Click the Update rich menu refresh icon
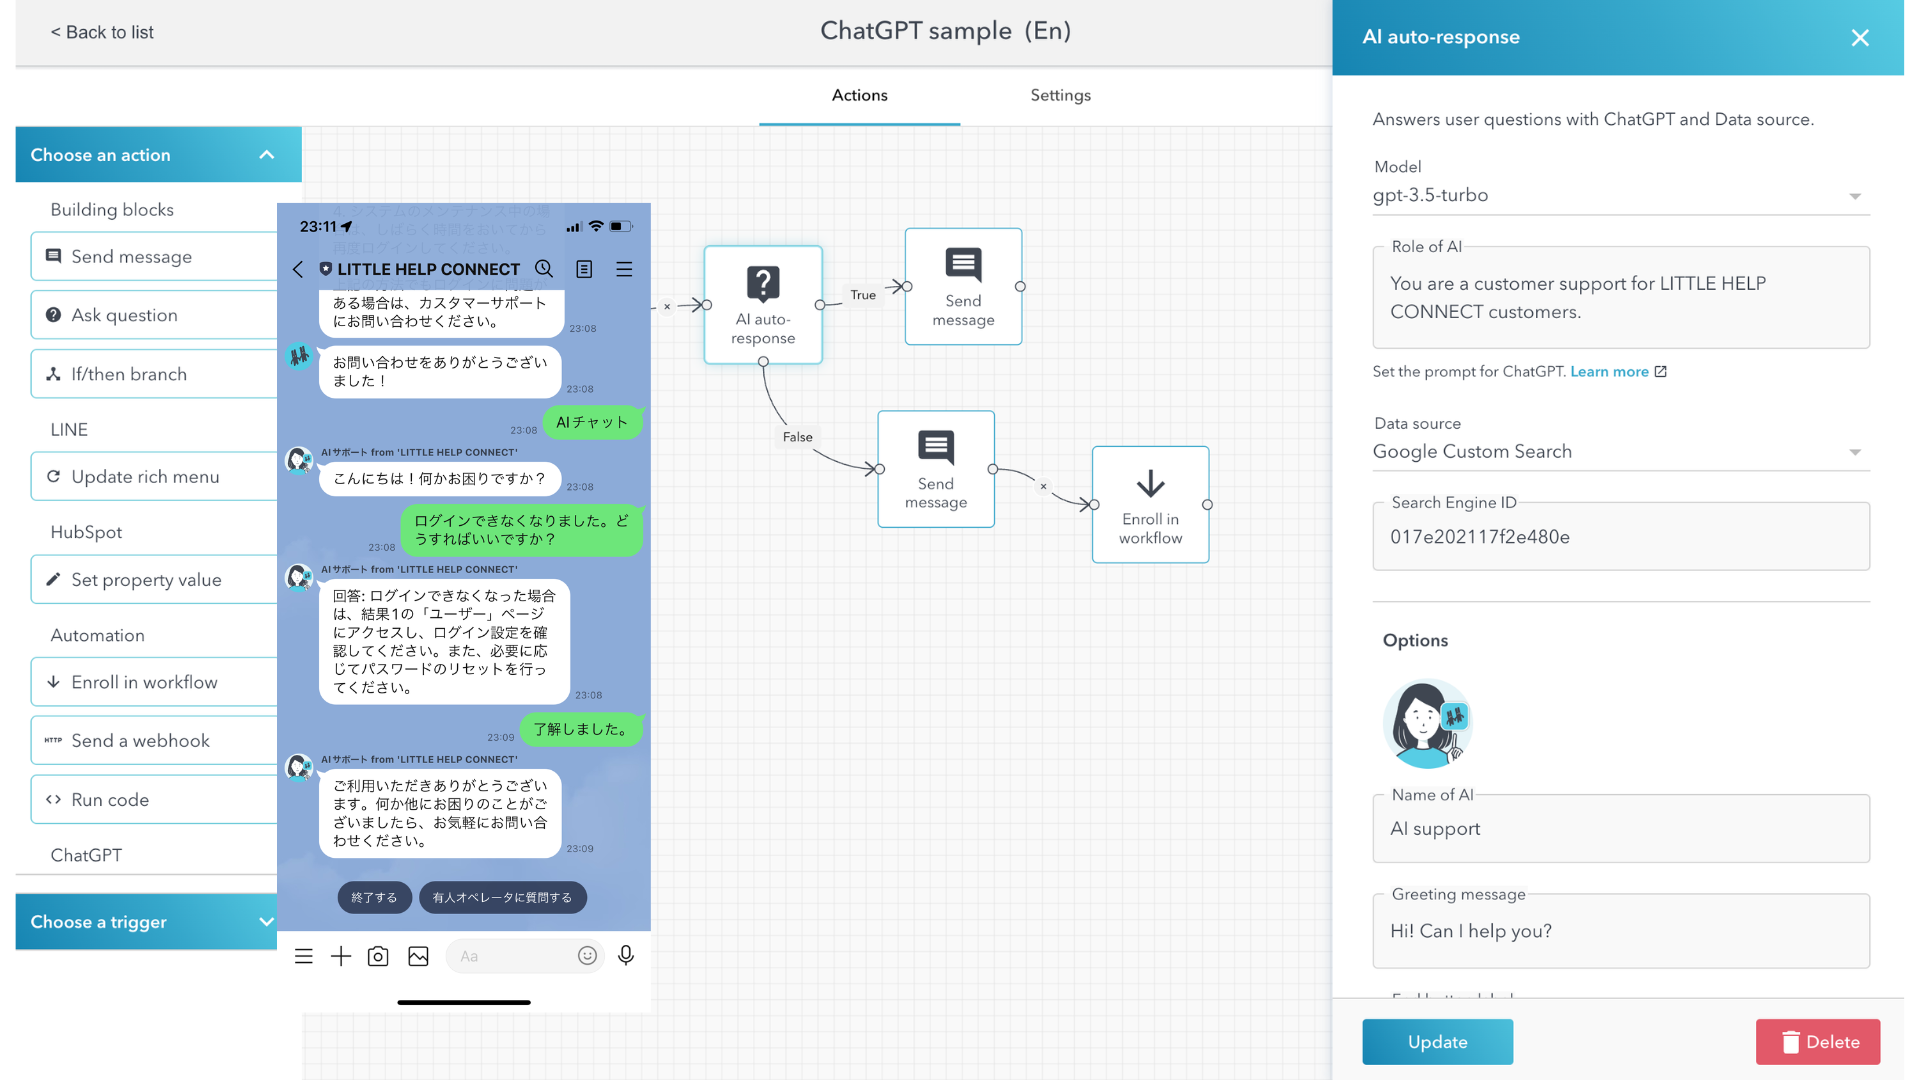 tap(54, 477)
